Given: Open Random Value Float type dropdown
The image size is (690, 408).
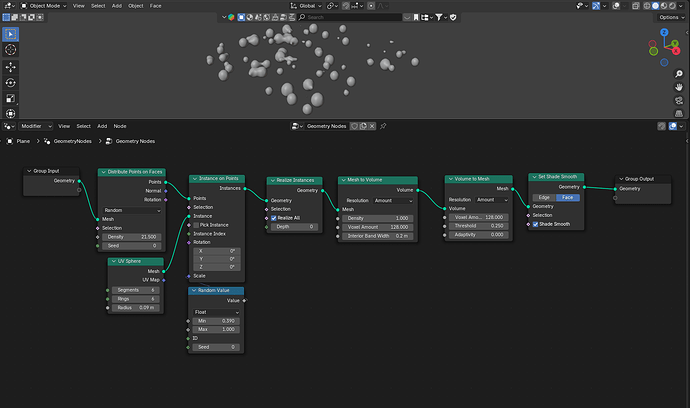Looking at the screenshot, I should (x=217, y=312).
